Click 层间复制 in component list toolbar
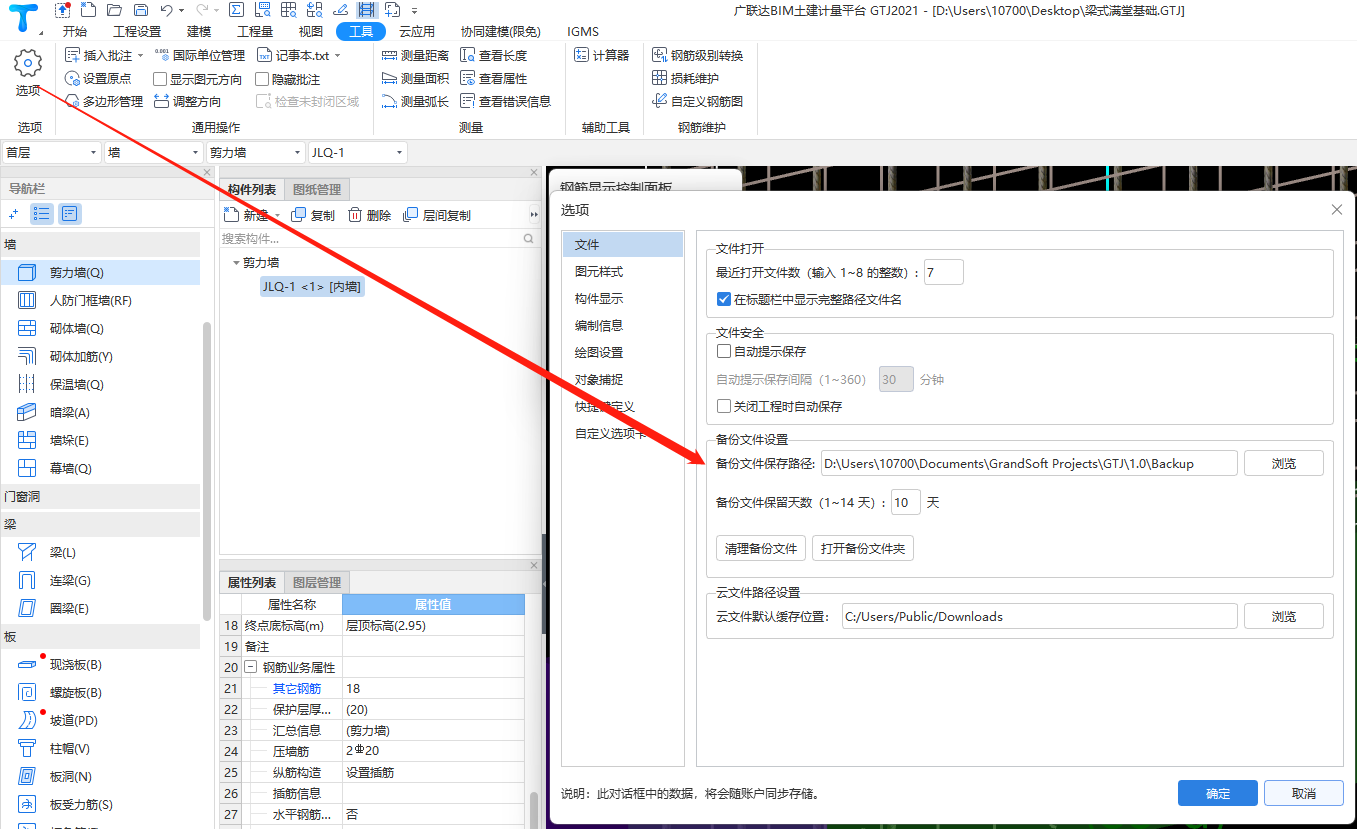 [436, 215]
